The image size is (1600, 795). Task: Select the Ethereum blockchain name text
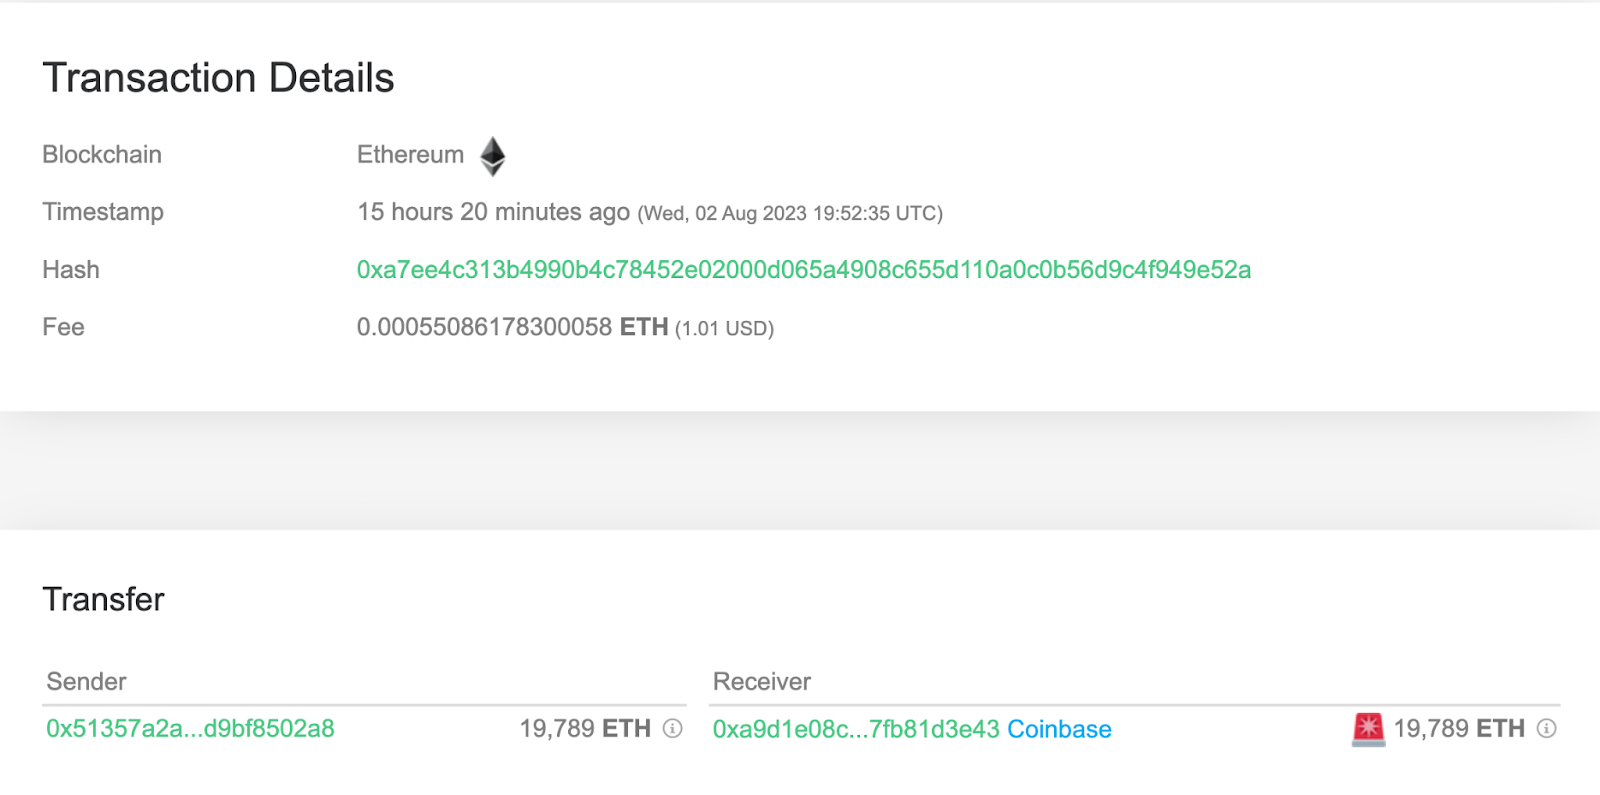click(x=410, y=155)
